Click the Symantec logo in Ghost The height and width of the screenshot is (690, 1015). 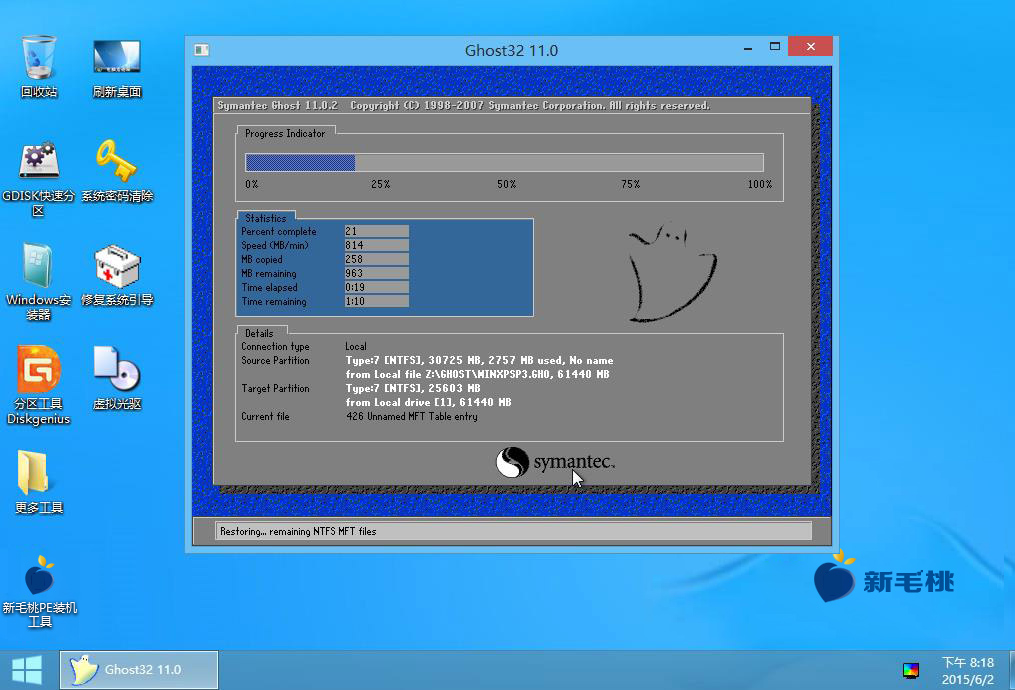[x=555, y=462]
